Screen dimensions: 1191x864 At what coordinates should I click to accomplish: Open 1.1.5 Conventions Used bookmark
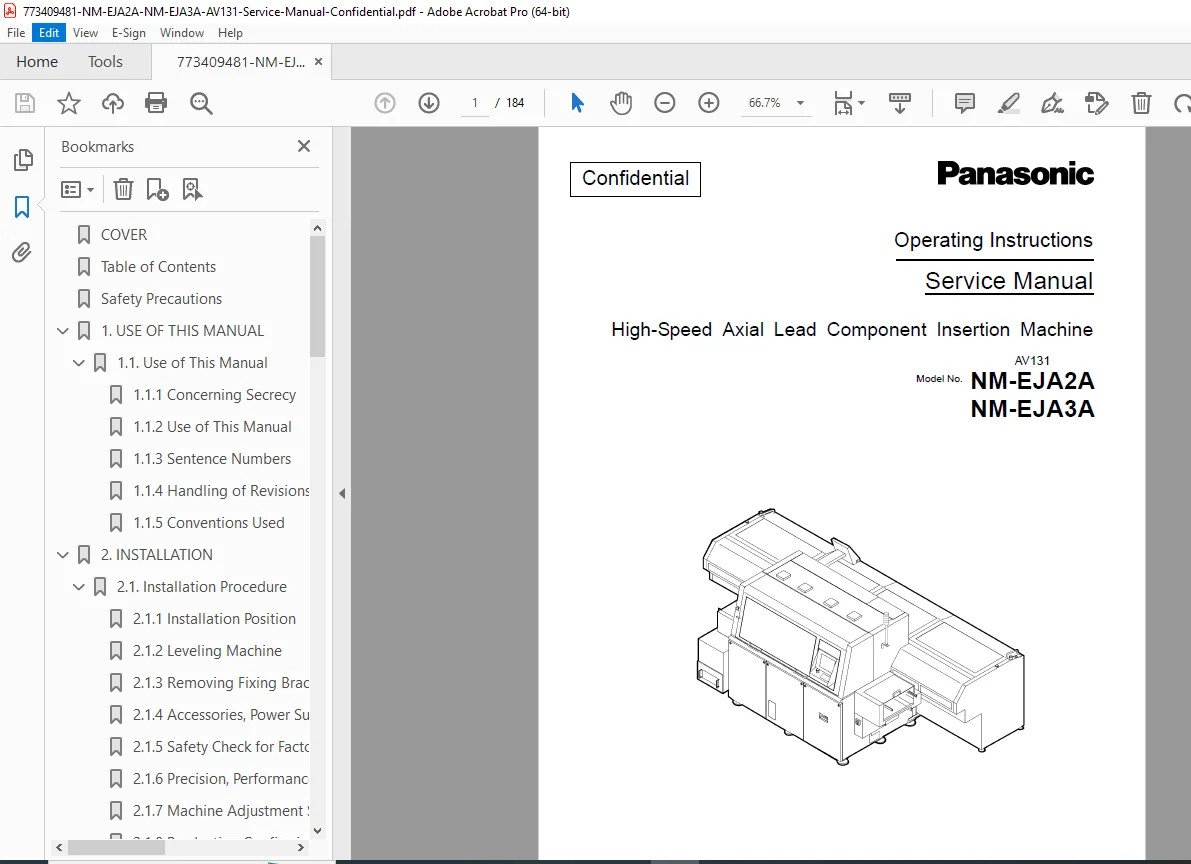[x=209, y=523]
